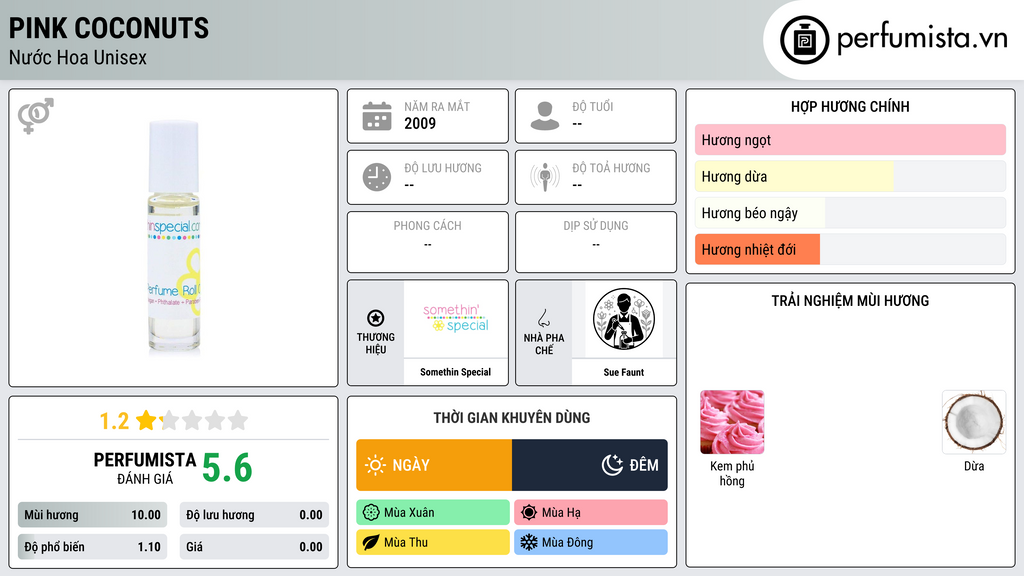Viewport: 1024px width, 576px height.
Task: Click the radiating person icon for Độ toả hương
Action: point(545,177)
